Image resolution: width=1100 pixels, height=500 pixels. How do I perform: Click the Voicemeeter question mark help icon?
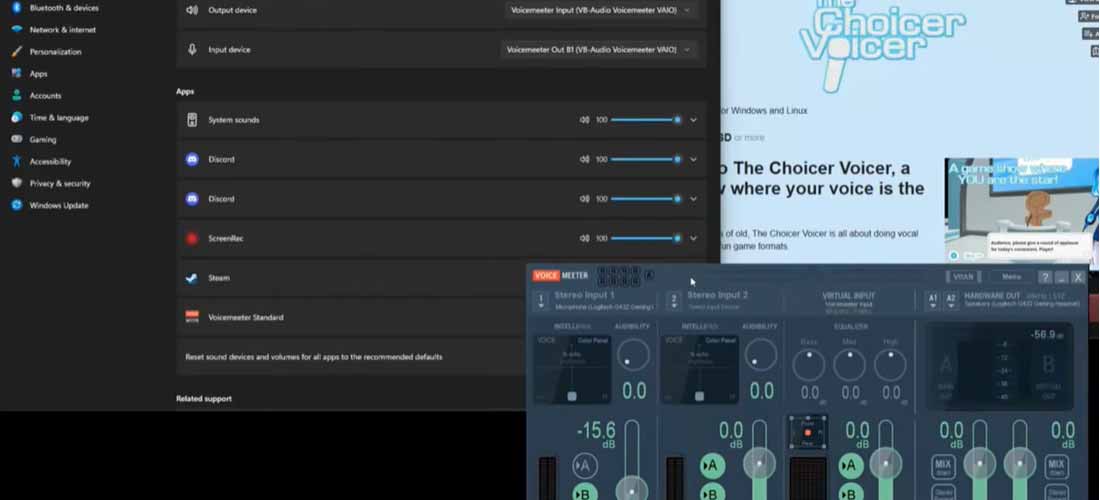pyautogui.click(x=1045, y=277)
